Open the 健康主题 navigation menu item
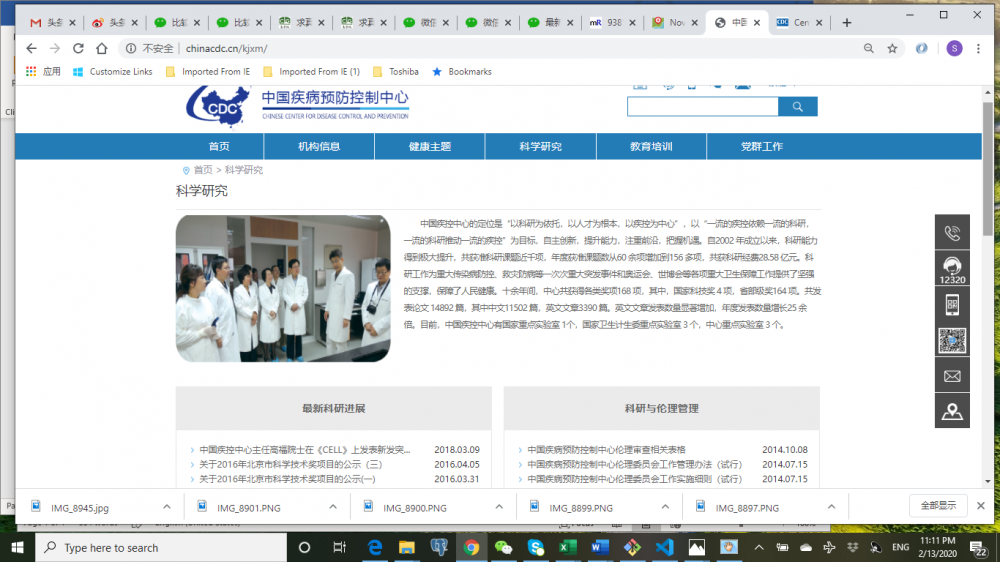1000x562 pixels. (429, 147)
